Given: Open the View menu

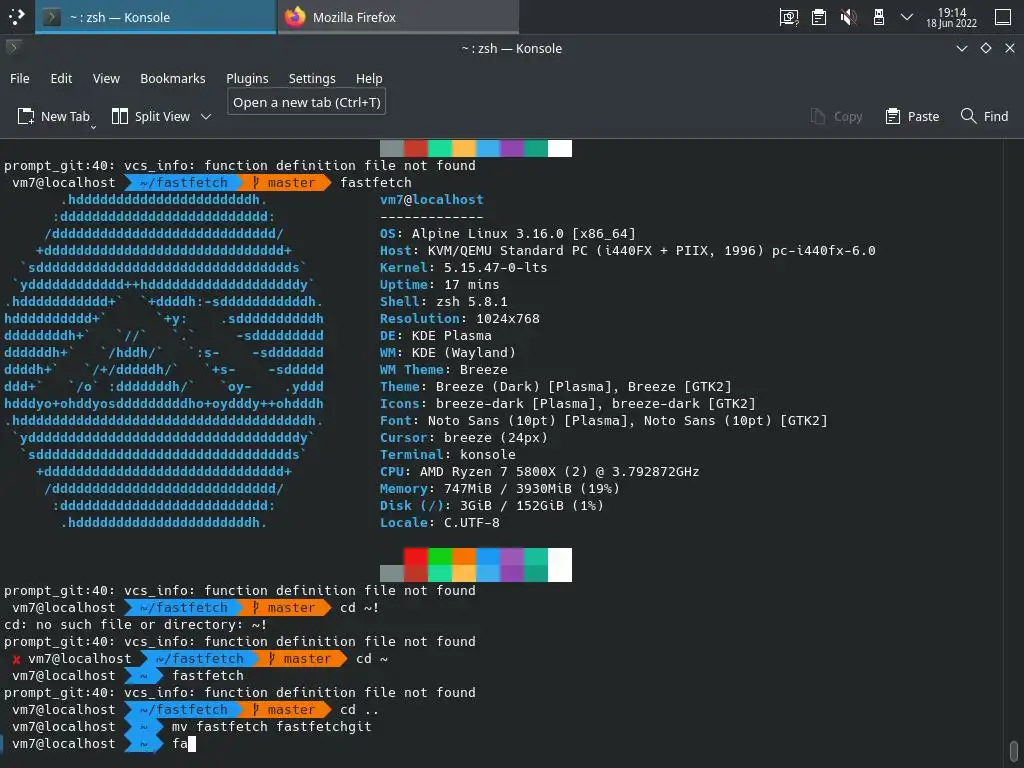Looking at the screenshot, I should 106,78.
